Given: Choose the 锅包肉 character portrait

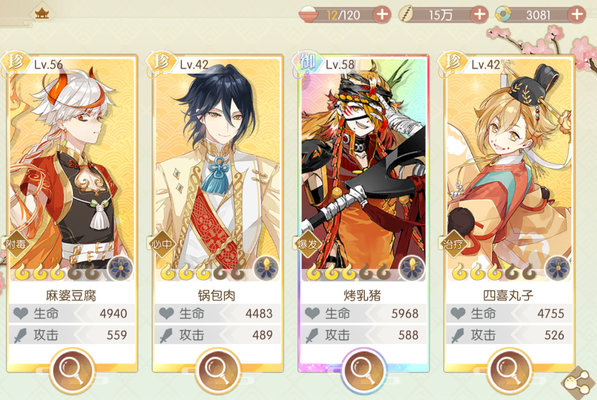Looking at the screenshot, I should (x=217, y=167).
